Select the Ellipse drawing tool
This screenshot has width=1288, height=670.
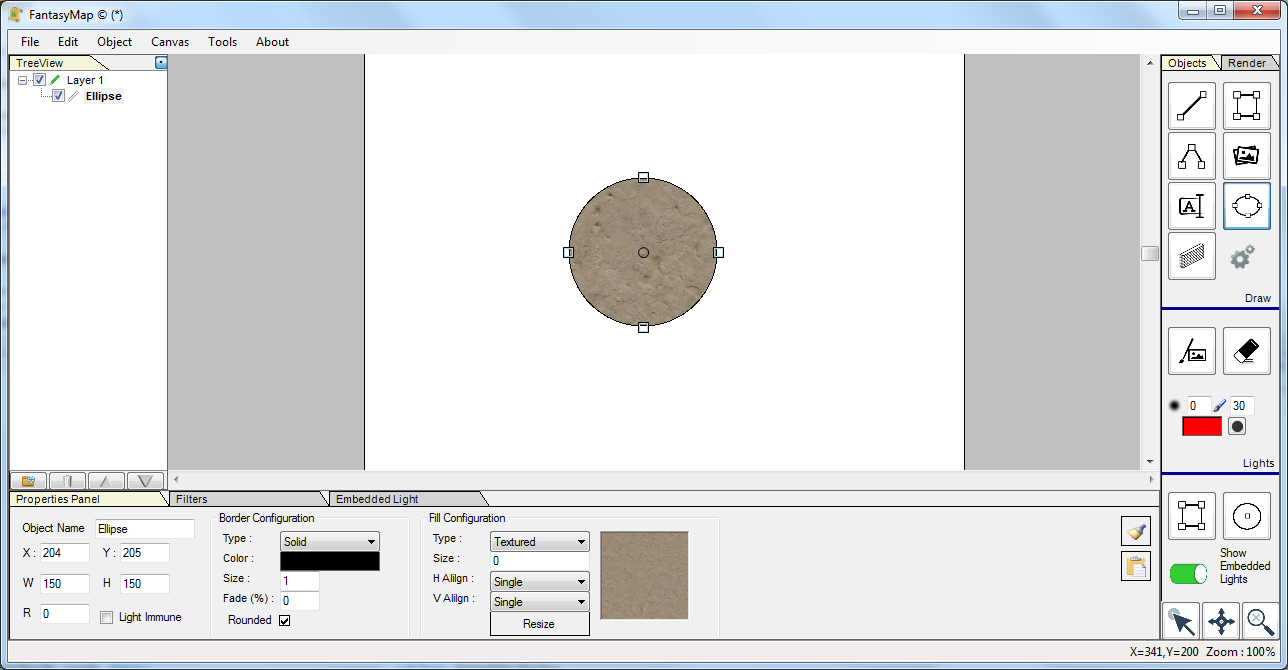1246,206
